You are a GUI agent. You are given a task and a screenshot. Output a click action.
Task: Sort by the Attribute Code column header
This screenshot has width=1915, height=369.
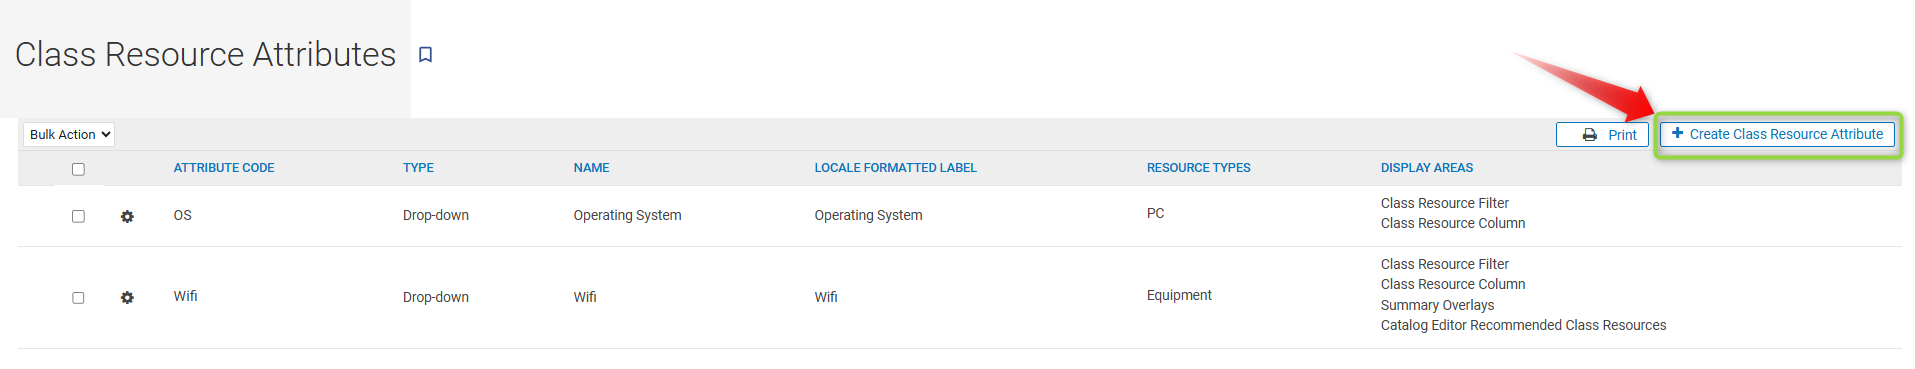[224, 168]
